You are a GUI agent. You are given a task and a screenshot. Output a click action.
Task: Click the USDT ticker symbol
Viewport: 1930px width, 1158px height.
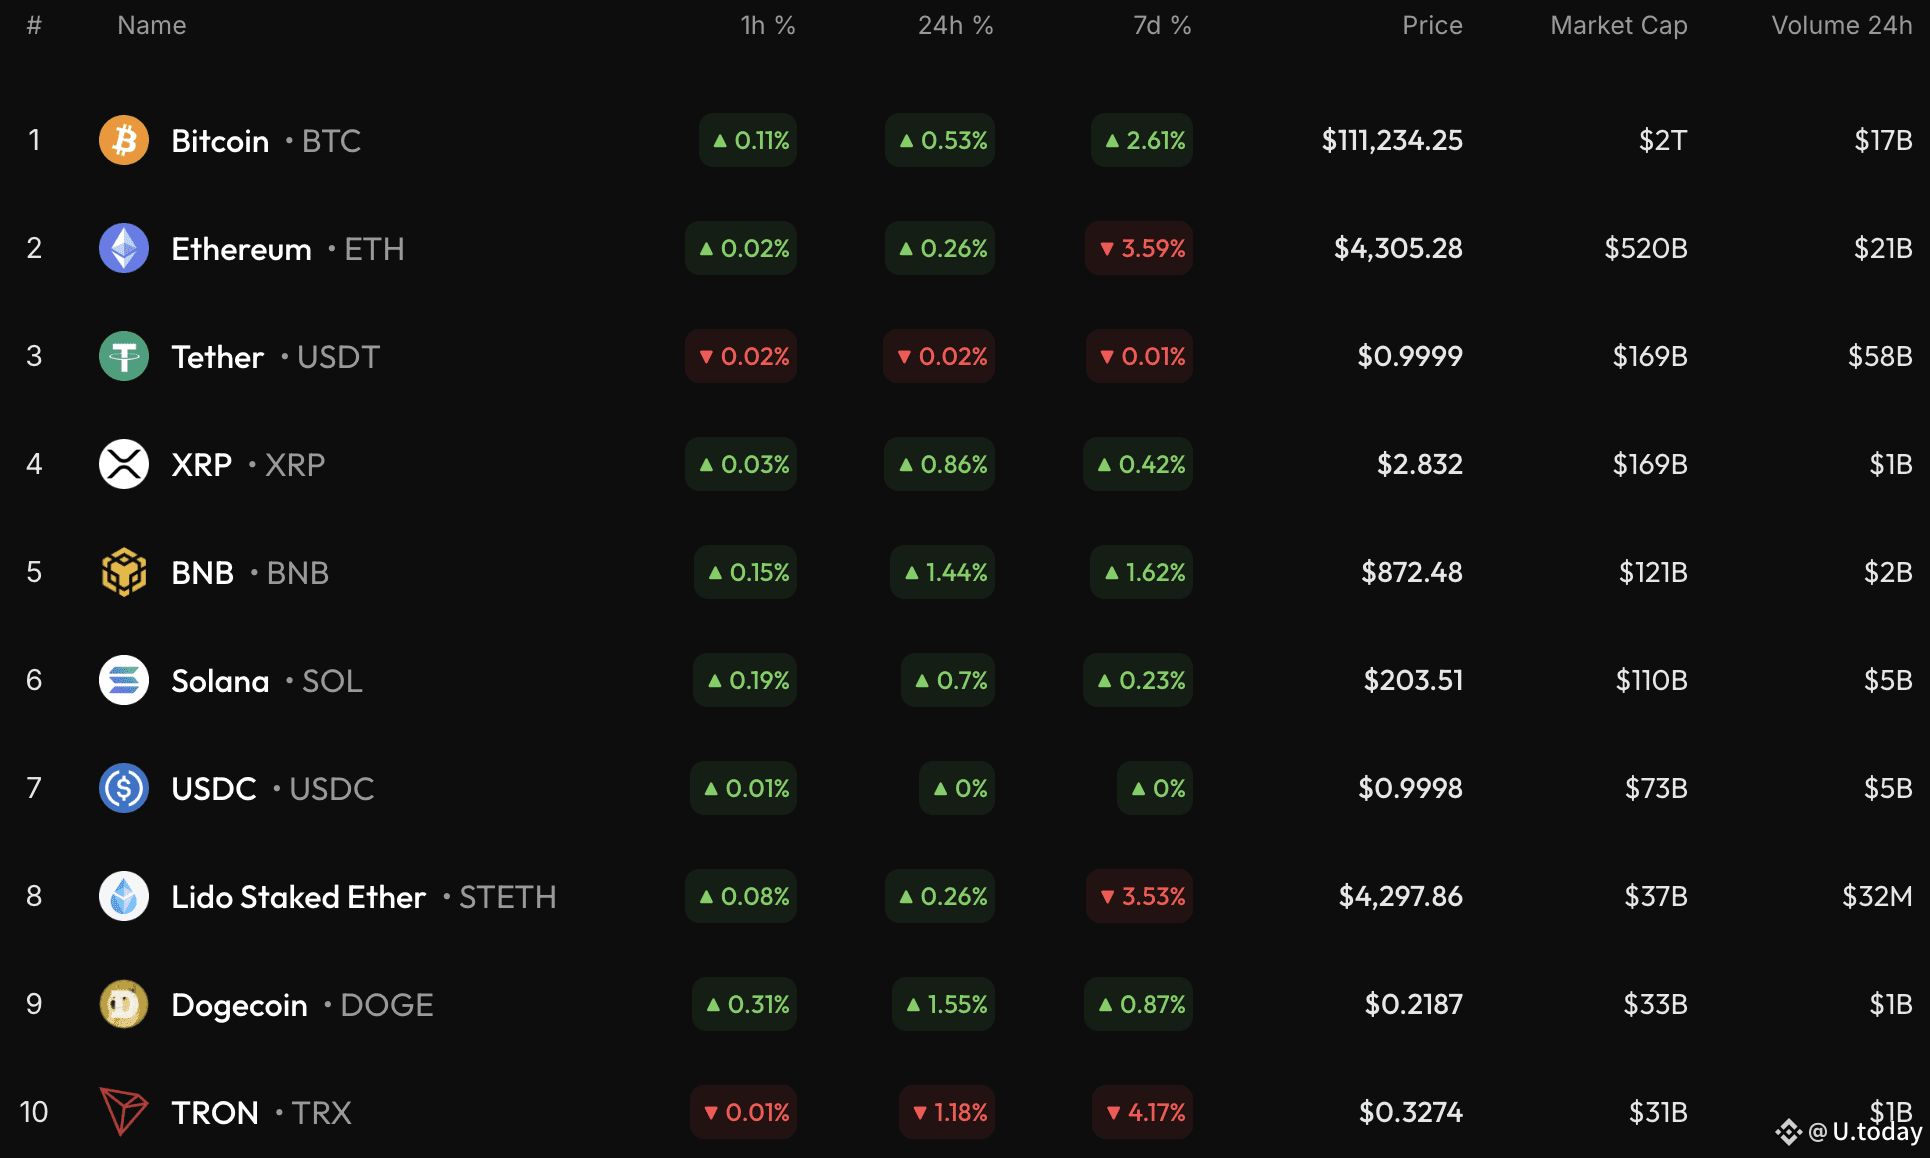[x=338, y=357]
